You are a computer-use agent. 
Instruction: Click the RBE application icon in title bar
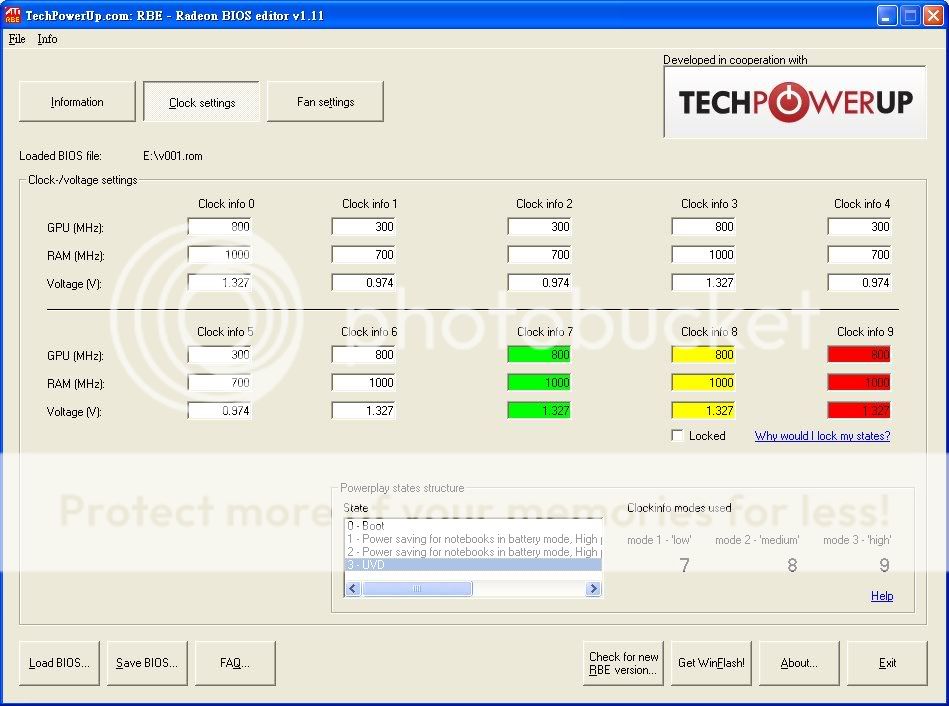13,15
